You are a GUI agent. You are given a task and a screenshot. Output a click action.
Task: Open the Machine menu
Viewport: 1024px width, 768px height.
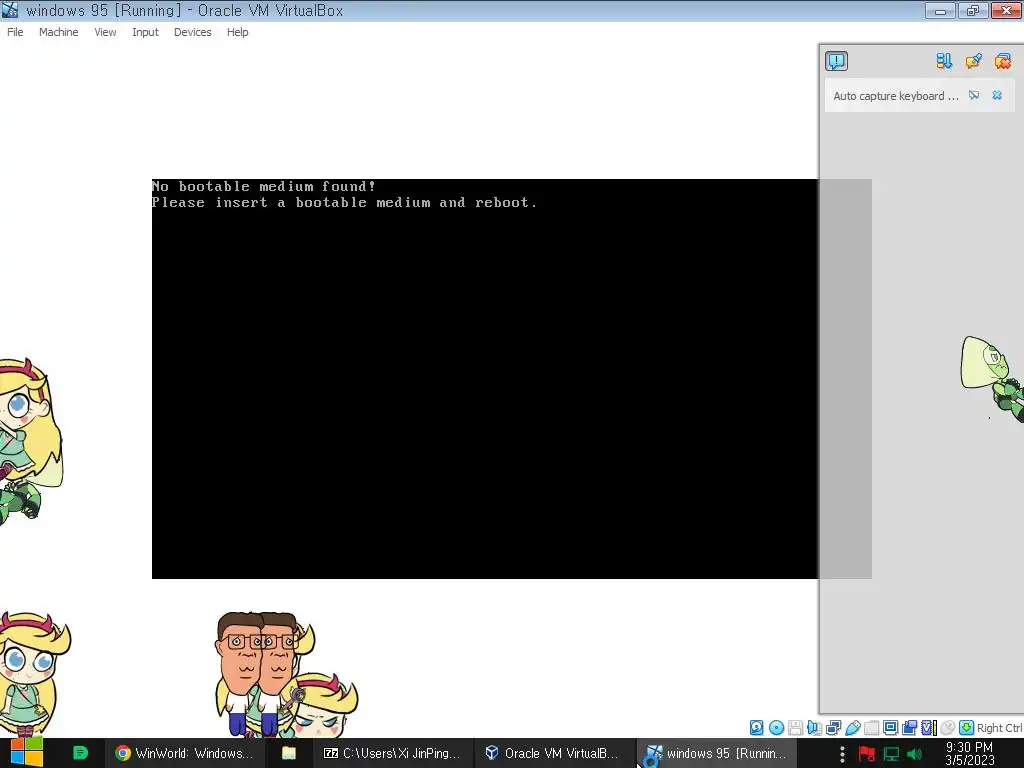point(58,32)
